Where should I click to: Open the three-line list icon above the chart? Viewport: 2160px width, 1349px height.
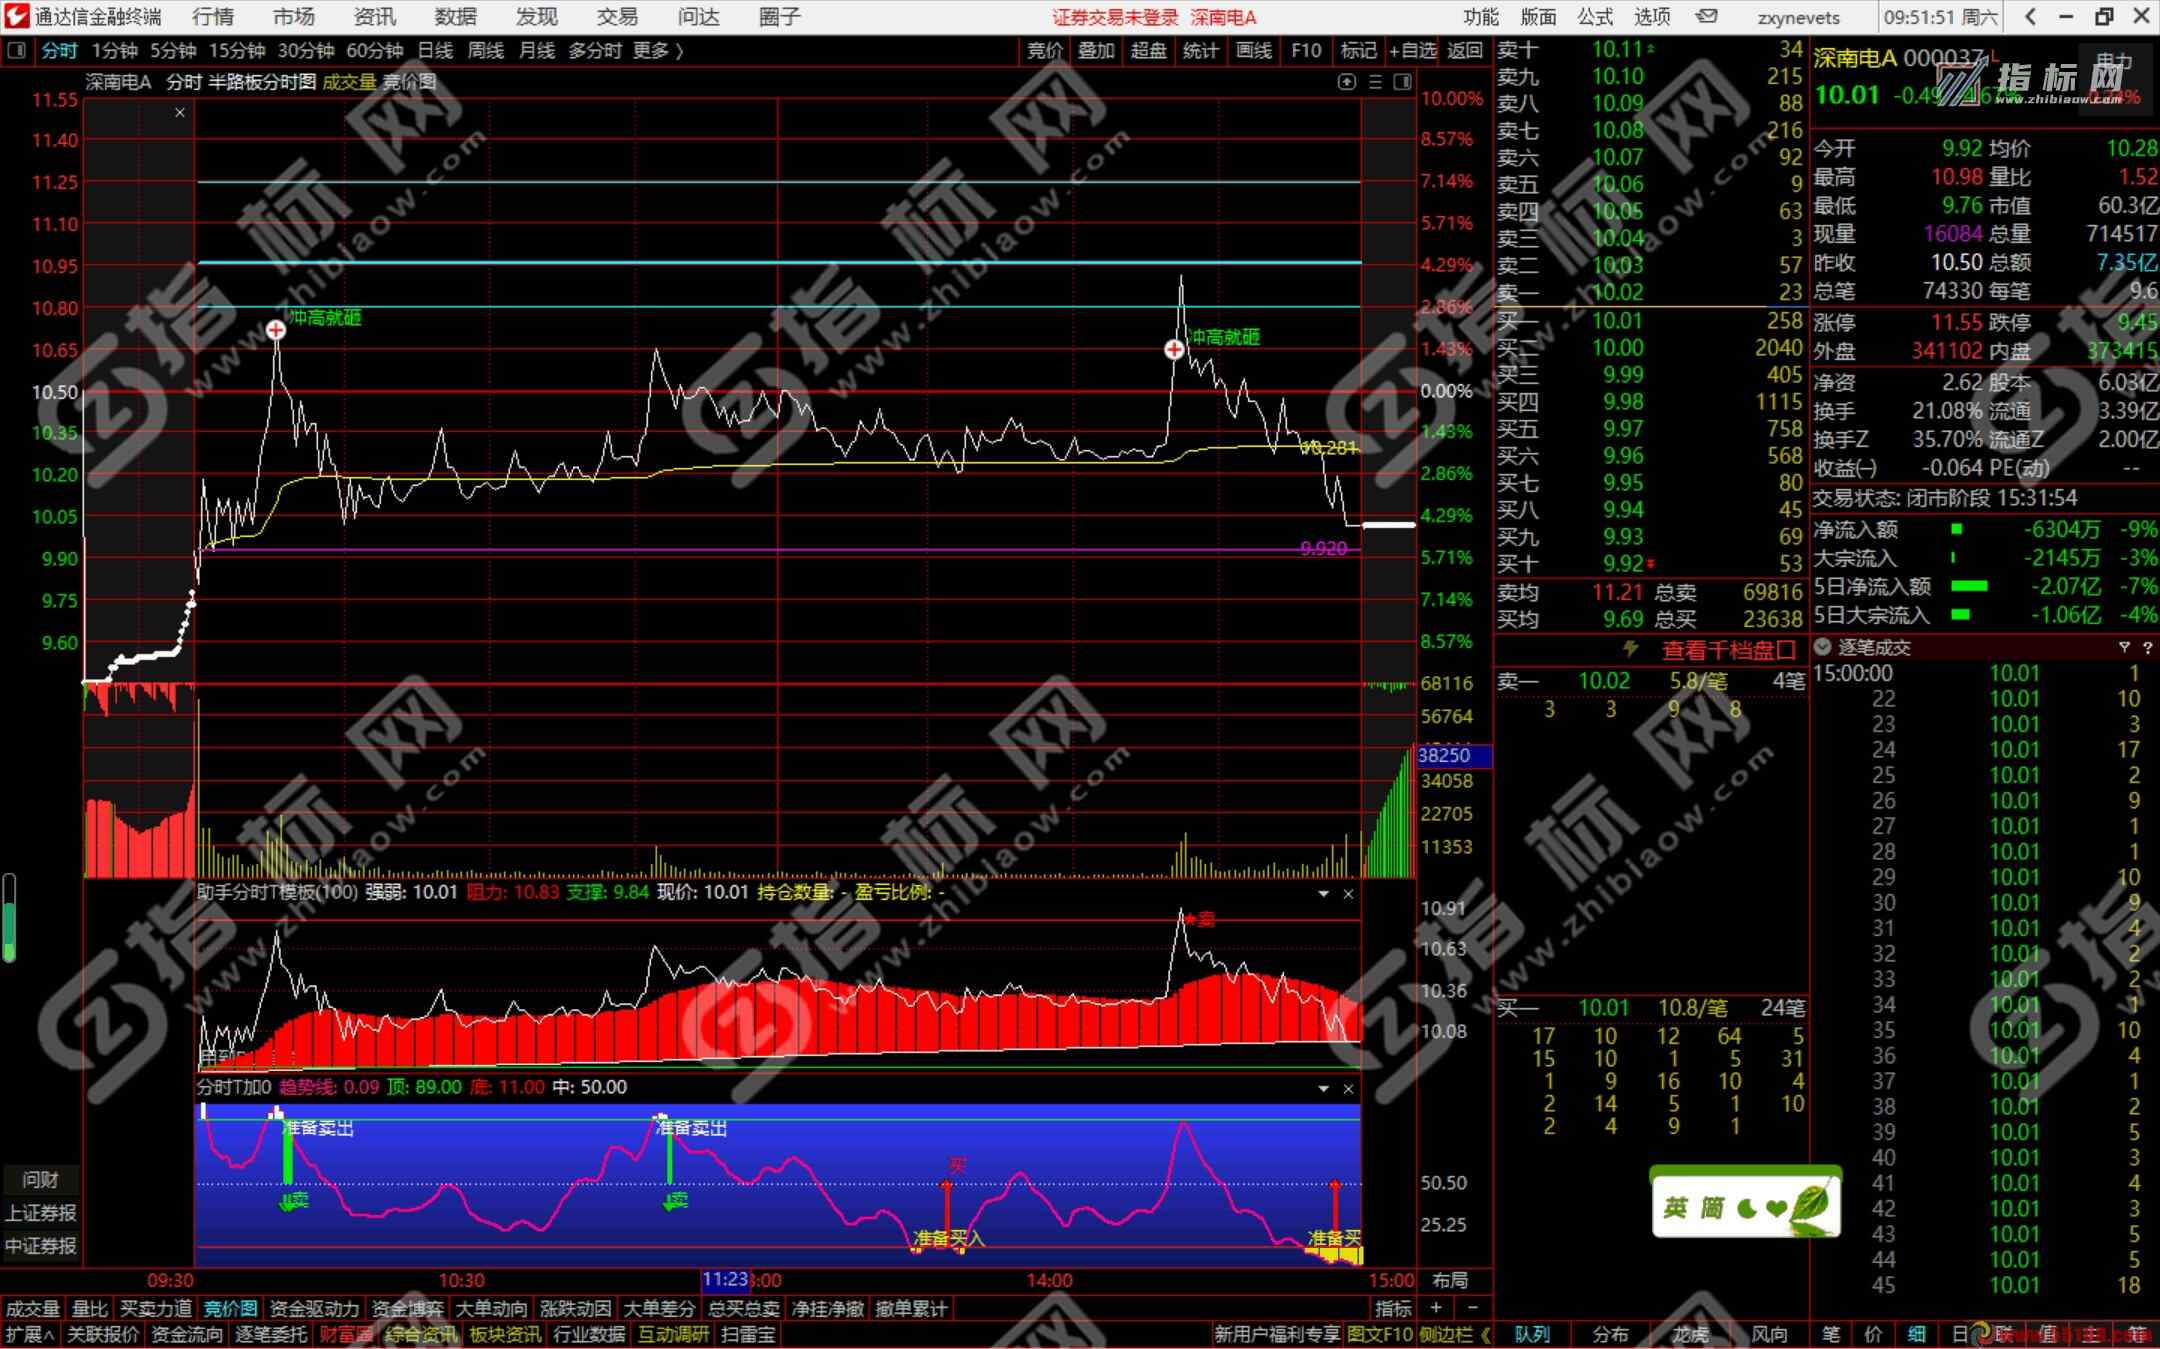pyautogui.click(x=1375, y=82)
